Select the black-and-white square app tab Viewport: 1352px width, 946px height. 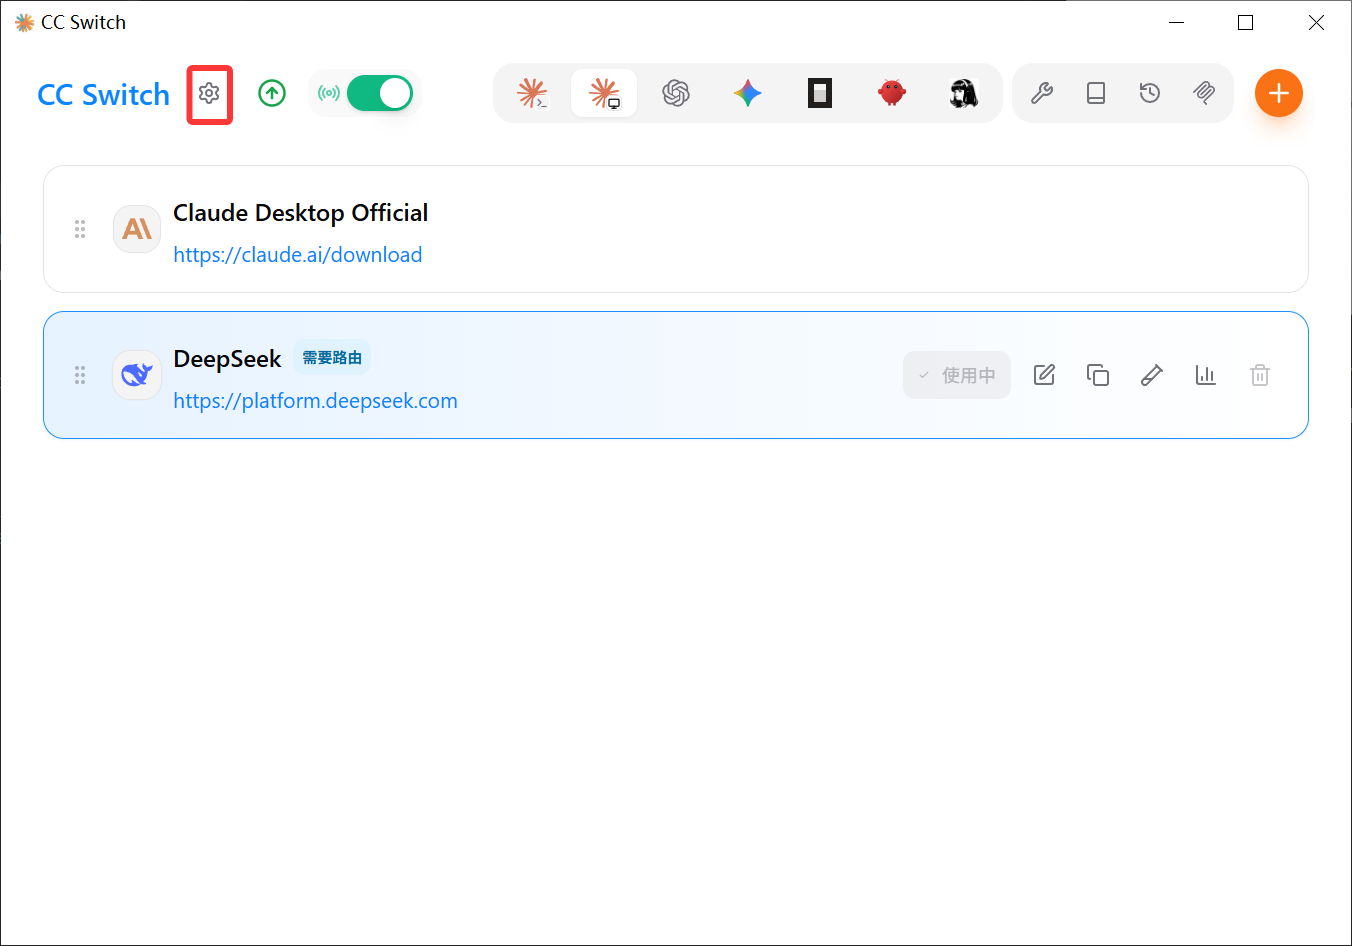[x=820, y=93]
